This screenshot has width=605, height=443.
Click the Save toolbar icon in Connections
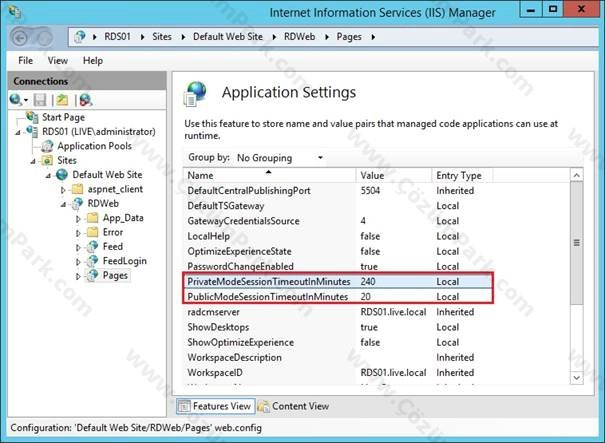40,100
